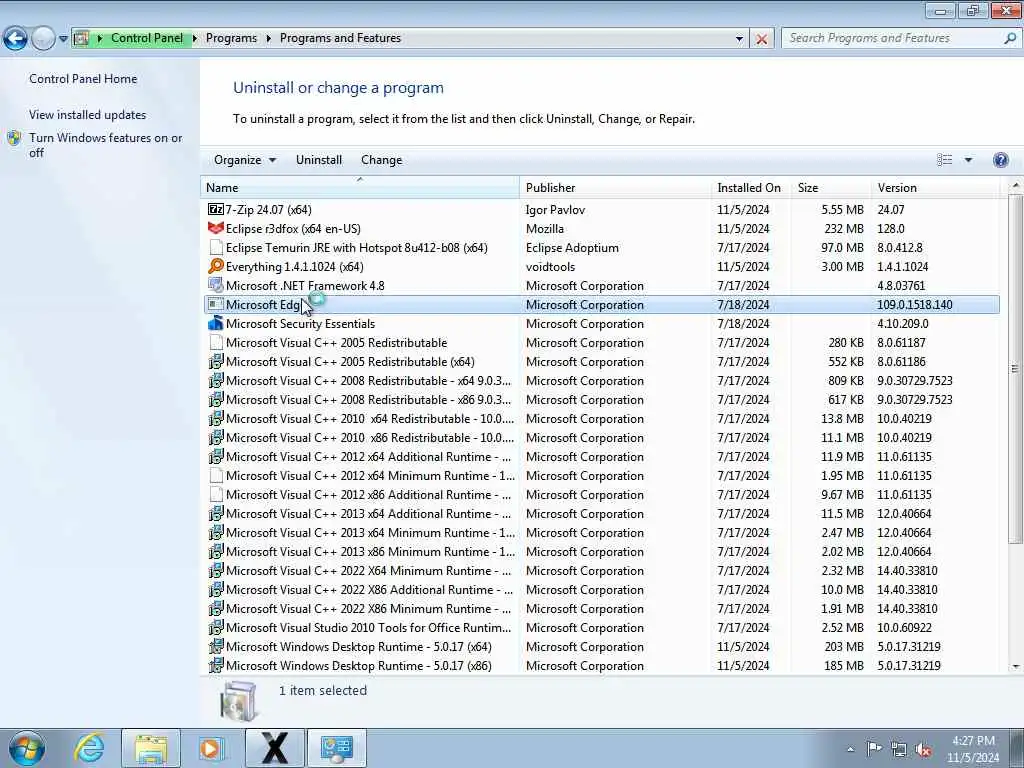Click icon of Visual Studio 2010 Tools for Office
Image resolution: width=1024 pixels, height=768 pixels.
[x=216, y=627]
